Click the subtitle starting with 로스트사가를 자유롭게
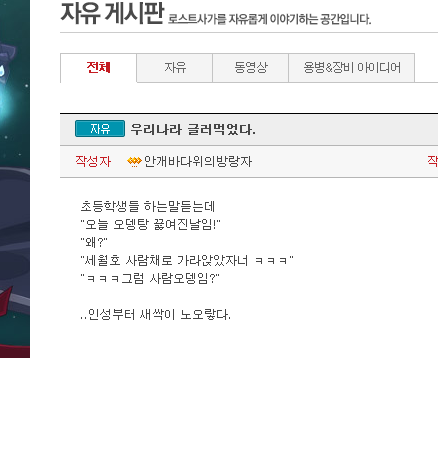The image size is (438, 457). 269,19
